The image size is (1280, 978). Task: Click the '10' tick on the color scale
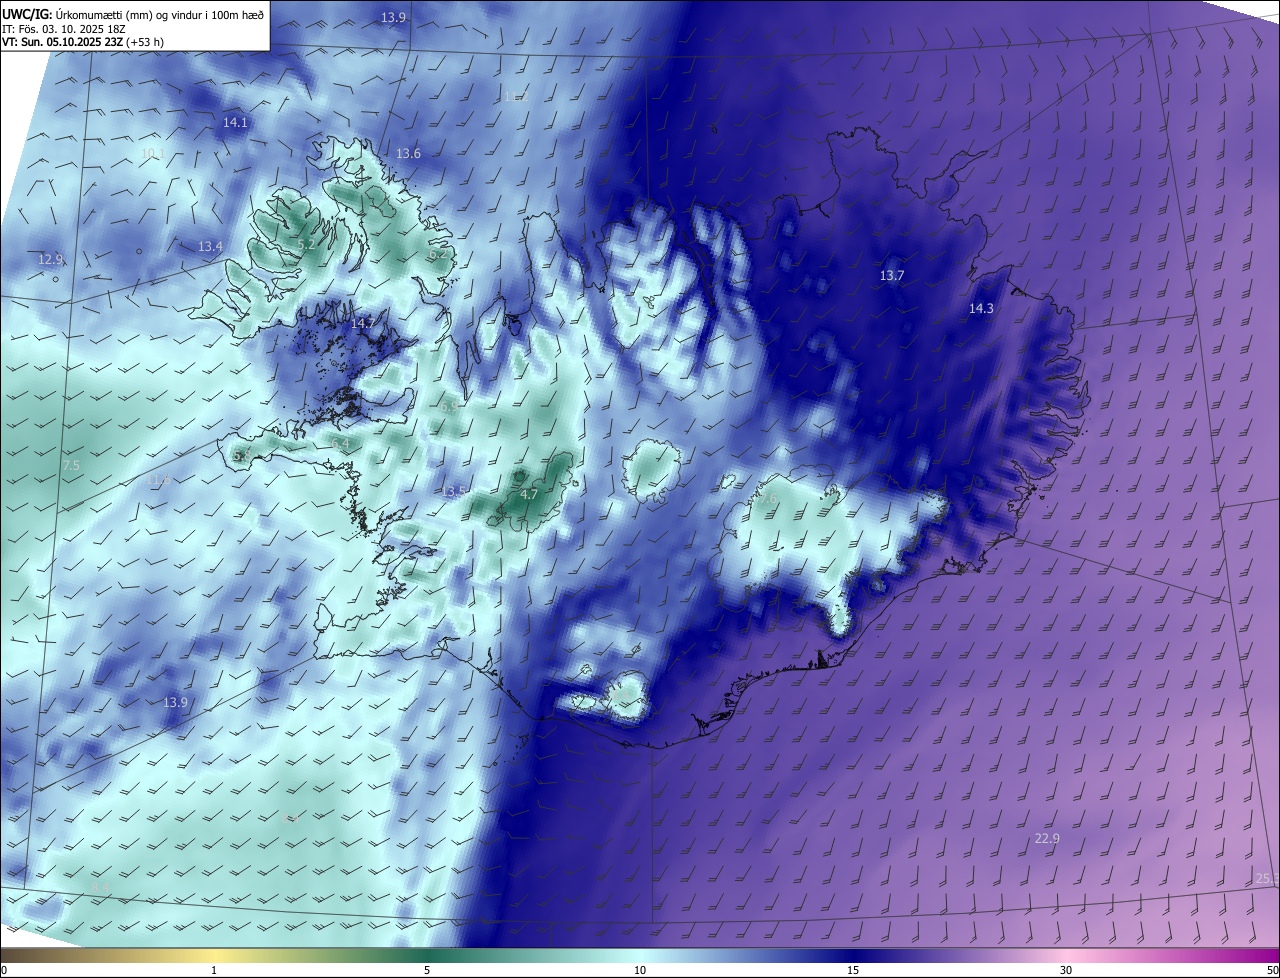[640, 970]
